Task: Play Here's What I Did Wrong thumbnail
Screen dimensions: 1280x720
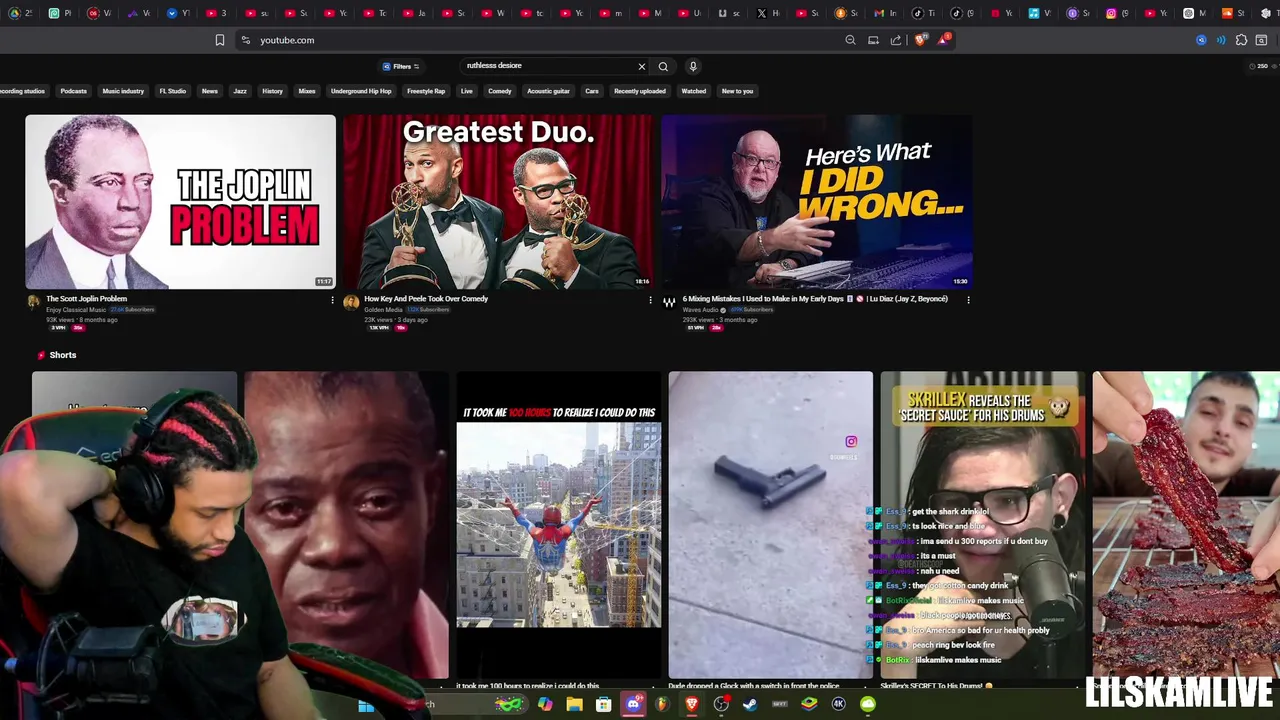Action: [x=816, y=202]
